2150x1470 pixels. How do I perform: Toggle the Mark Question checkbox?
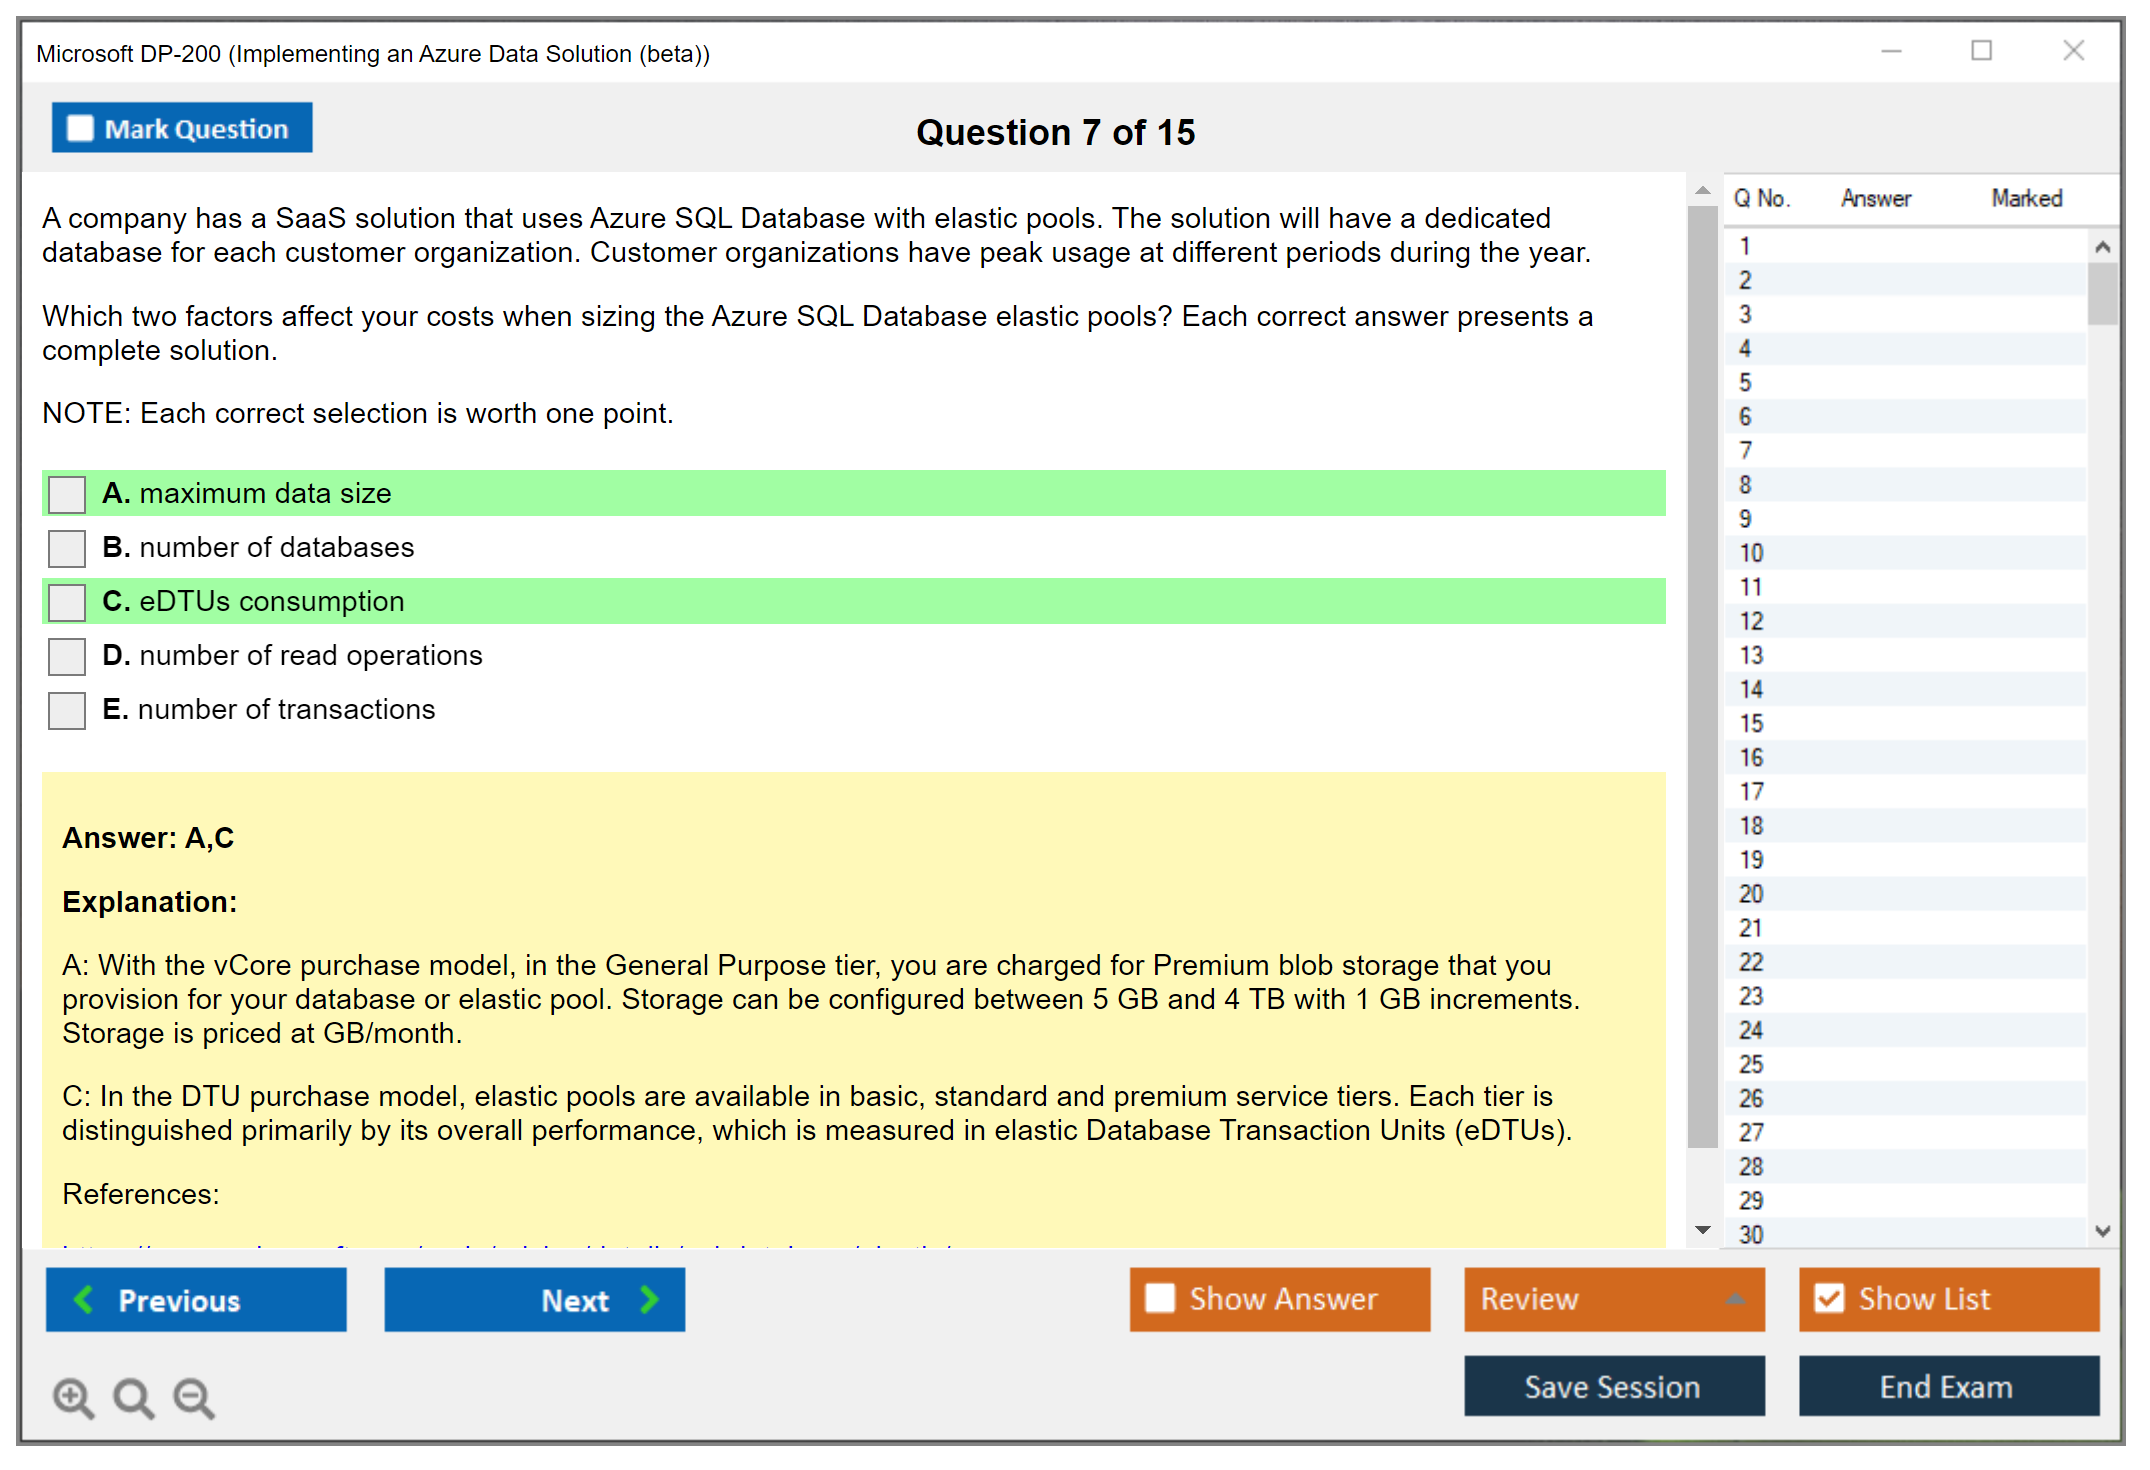(x=80, y=129)
